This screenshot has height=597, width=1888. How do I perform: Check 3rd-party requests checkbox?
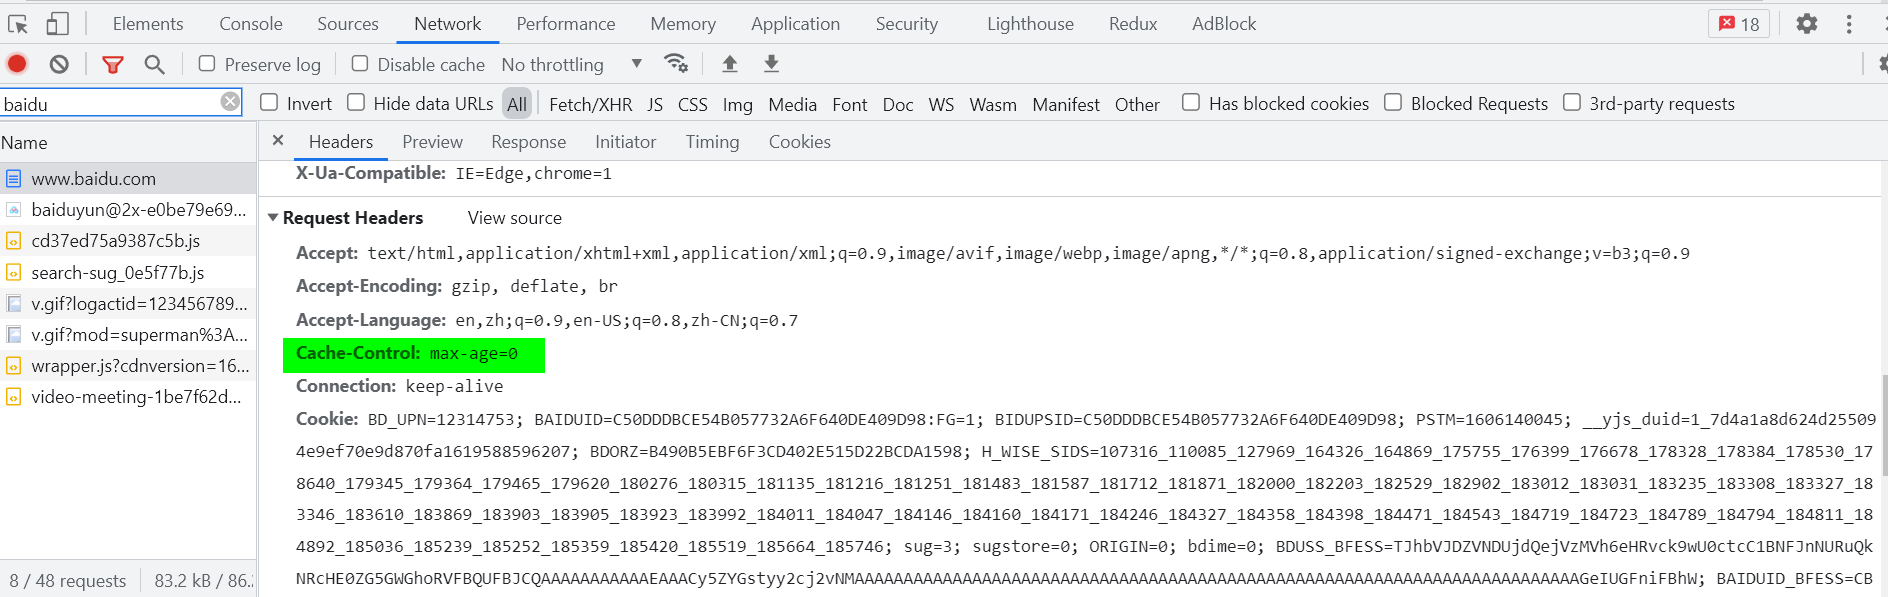click(1572, 102)
